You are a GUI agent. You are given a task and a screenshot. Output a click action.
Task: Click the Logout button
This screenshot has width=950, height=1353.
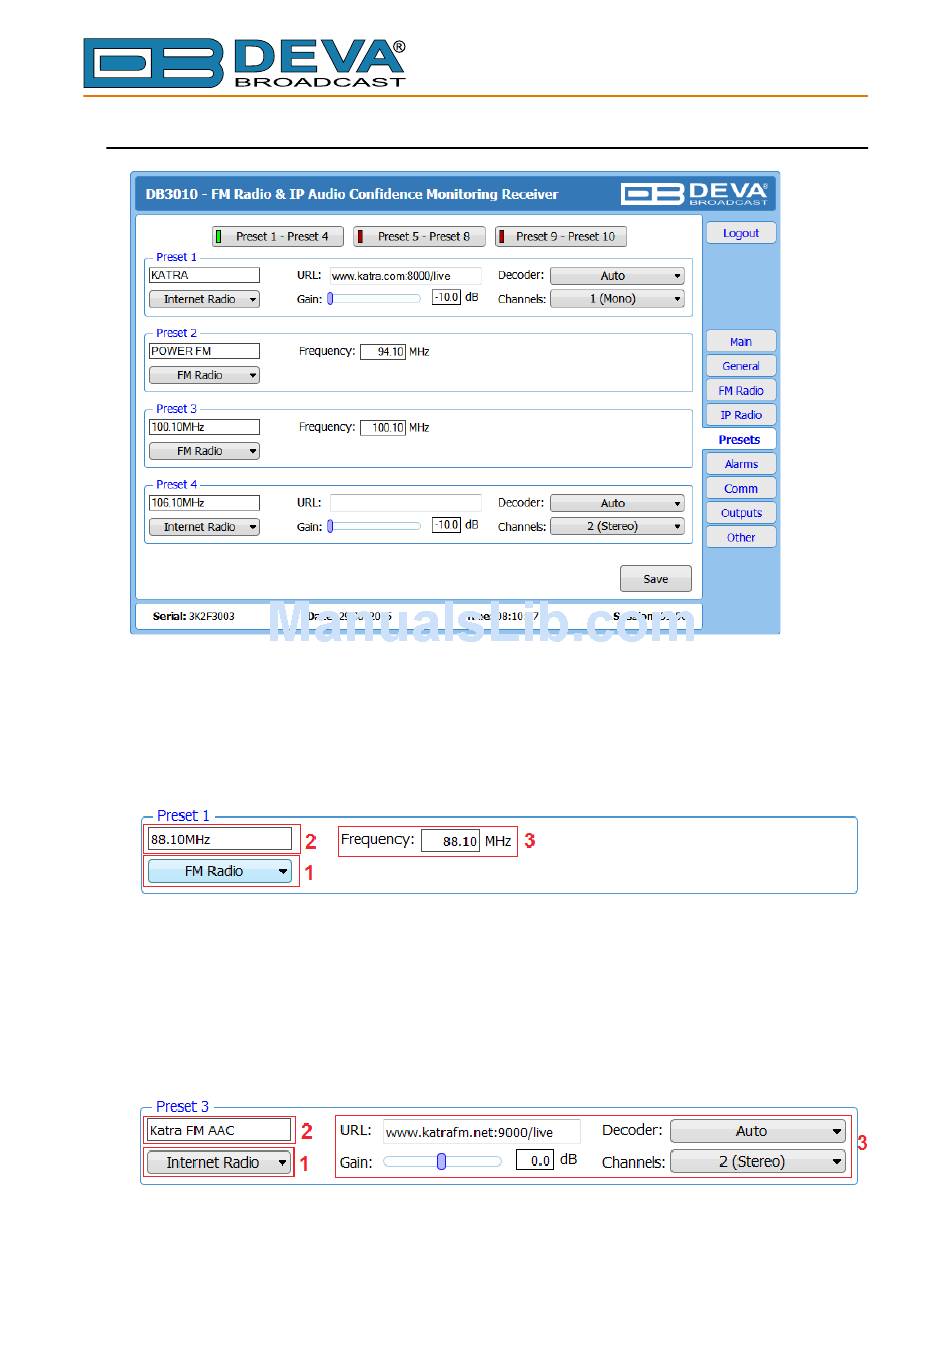coord(741,233)
